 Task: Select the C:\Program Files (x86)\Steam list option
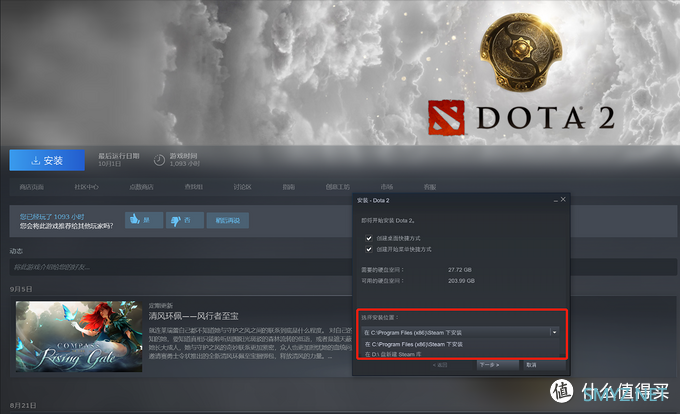pos(462,344)
